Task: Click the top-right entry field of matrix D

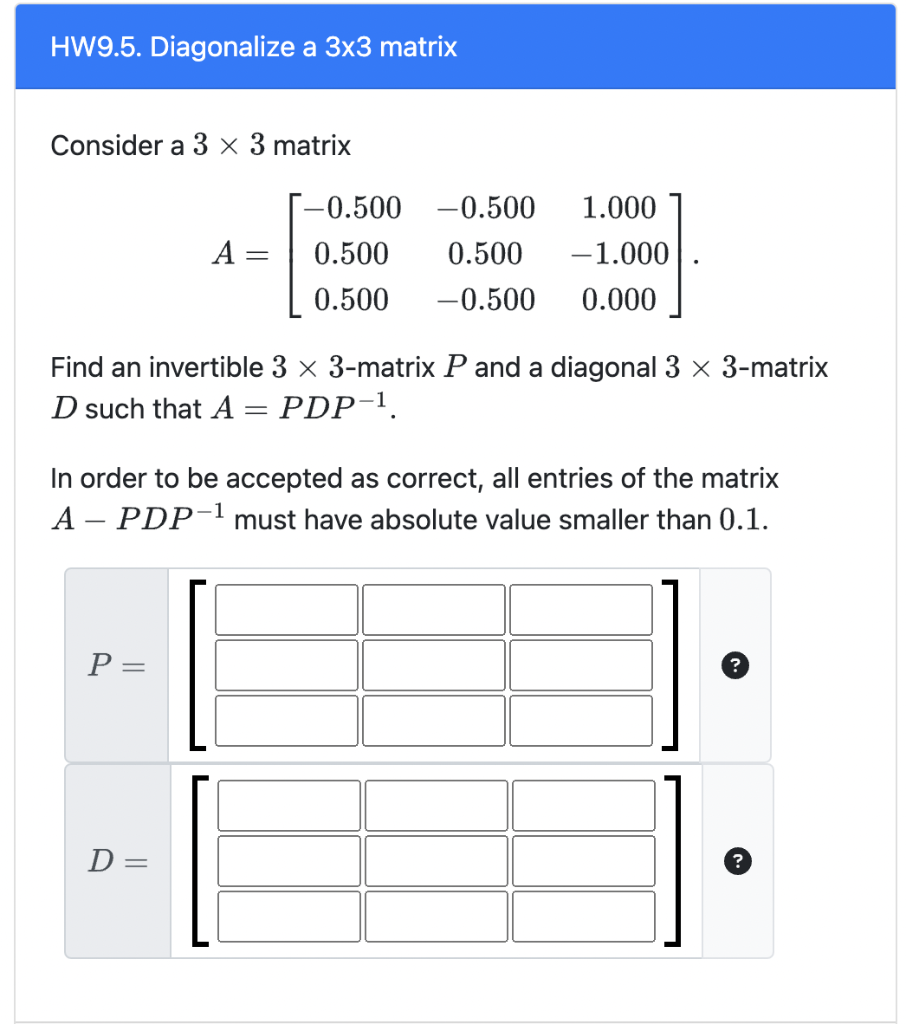Action: 582,805
